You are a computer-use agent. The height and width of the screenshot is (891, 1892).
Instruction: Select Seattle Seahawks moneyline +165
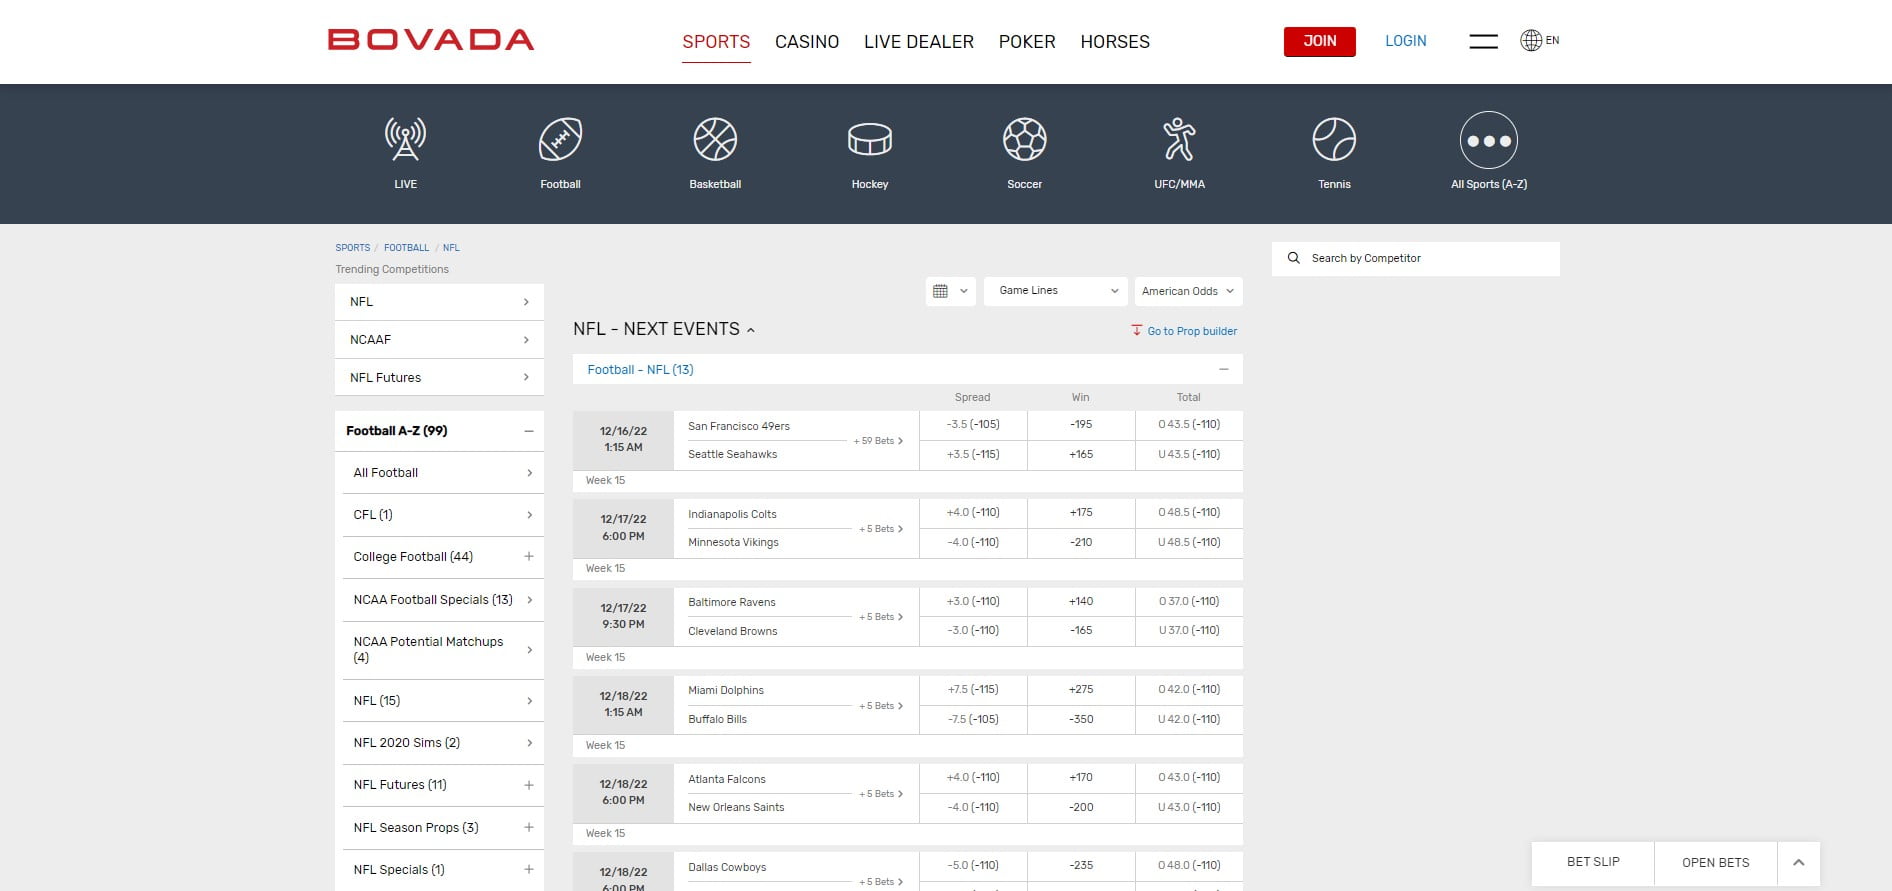1081,454
